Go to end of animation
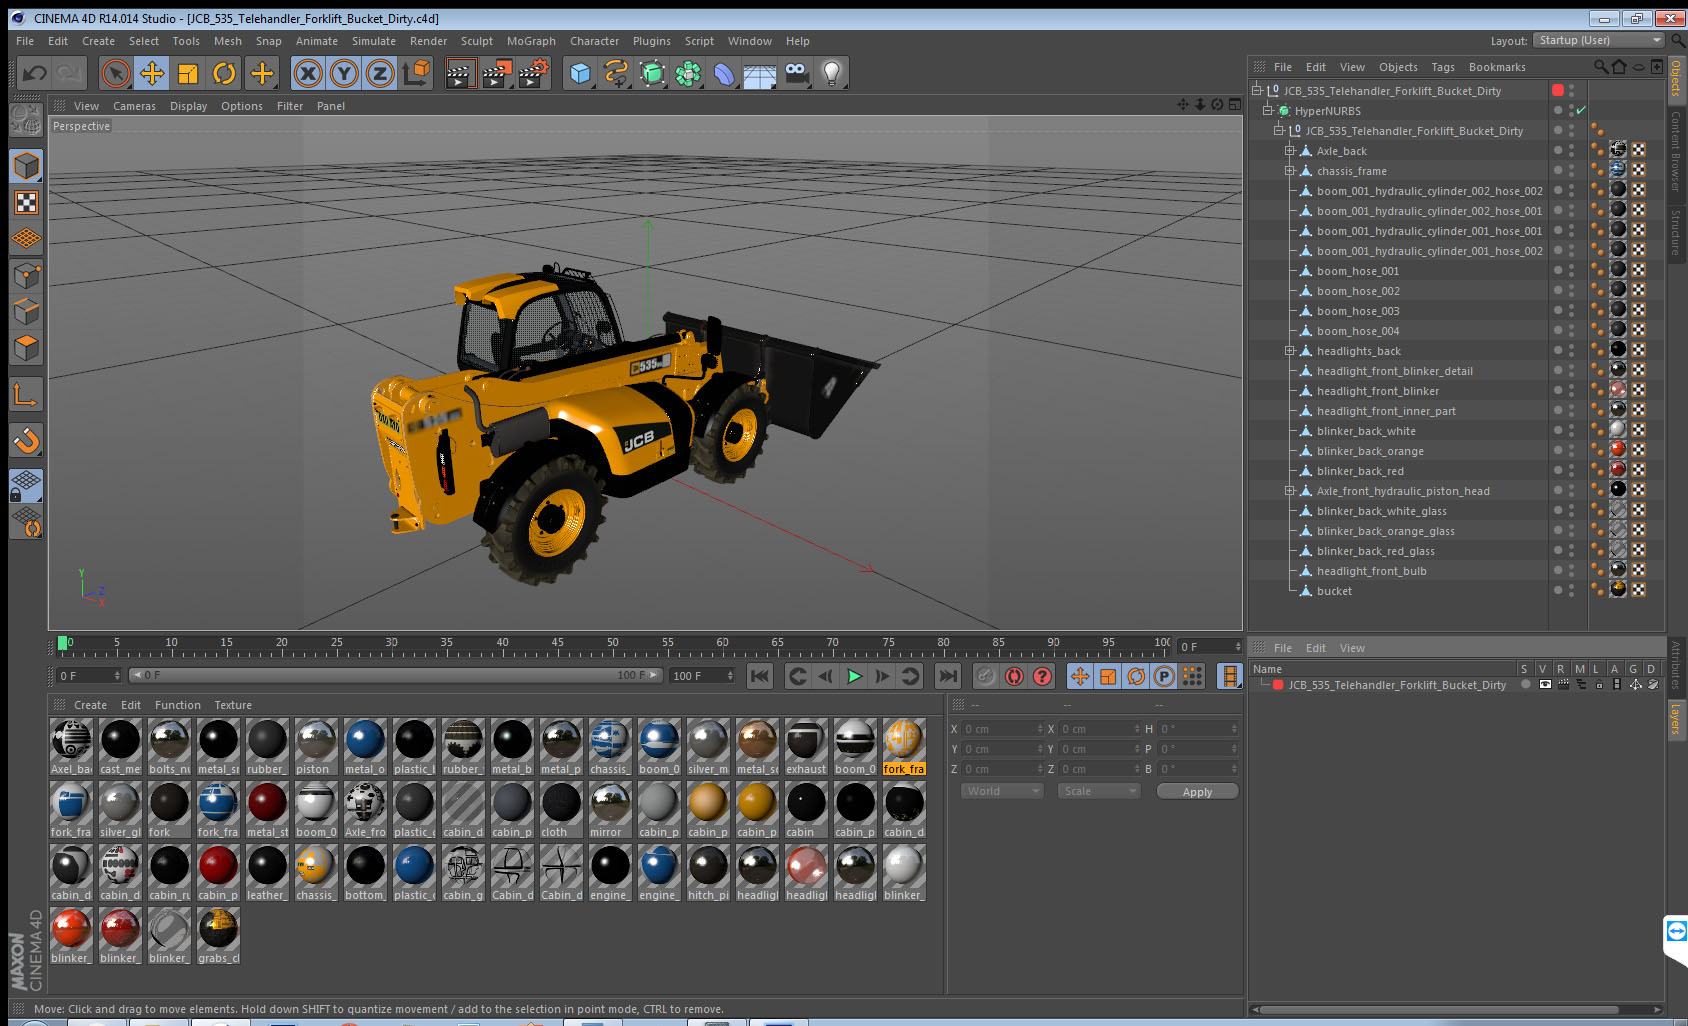Screen dimensions: 1688x1026 (948, 676)
